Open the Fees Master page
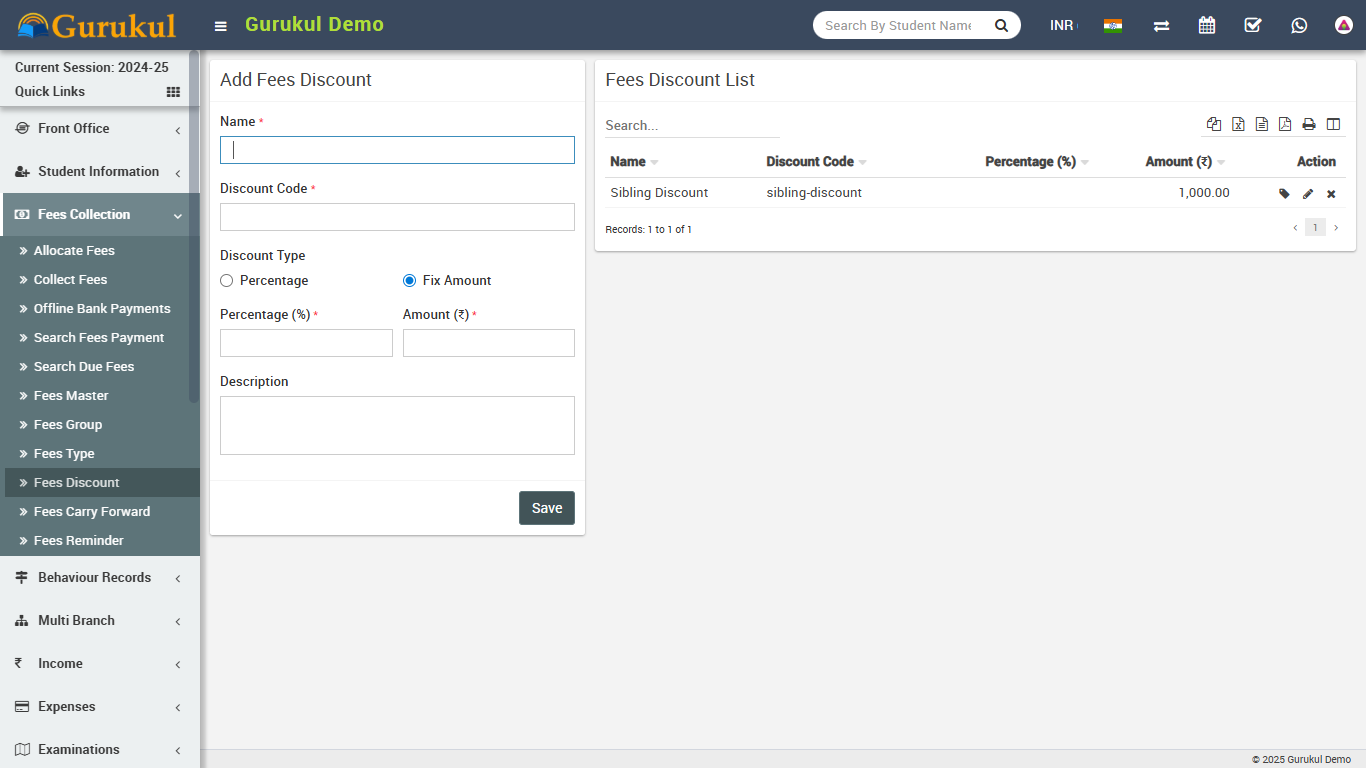 tap(71, 396)
